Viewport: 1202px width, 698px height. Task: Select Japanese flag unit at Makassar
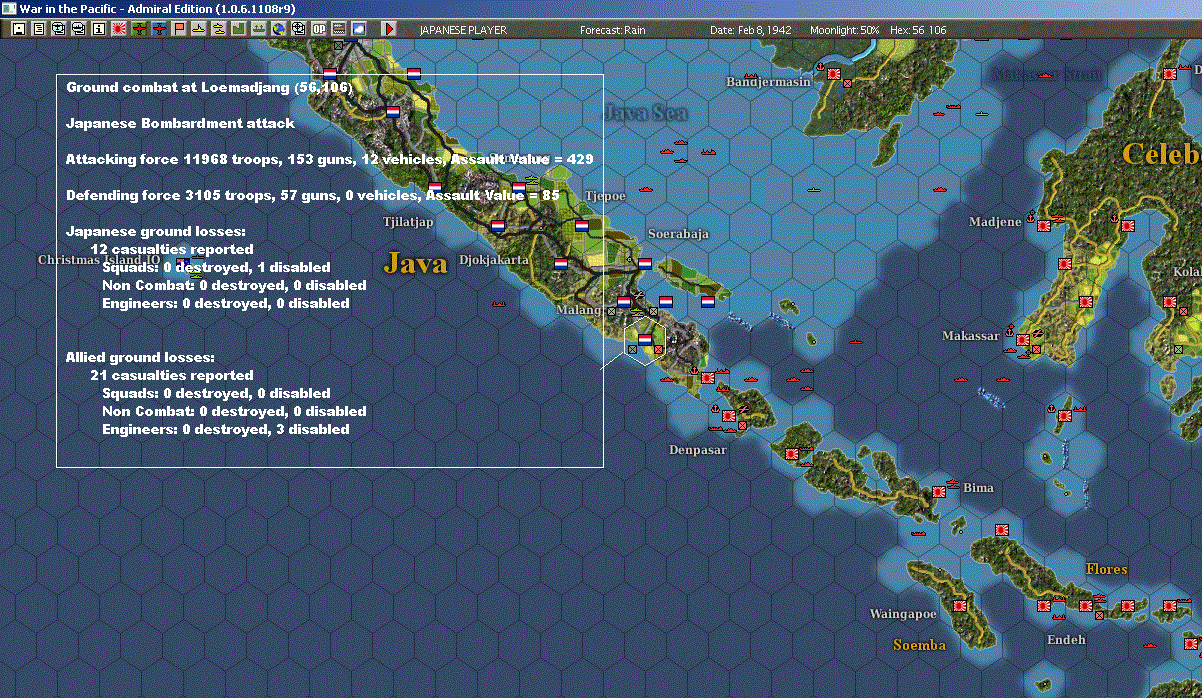point(1022,341)
